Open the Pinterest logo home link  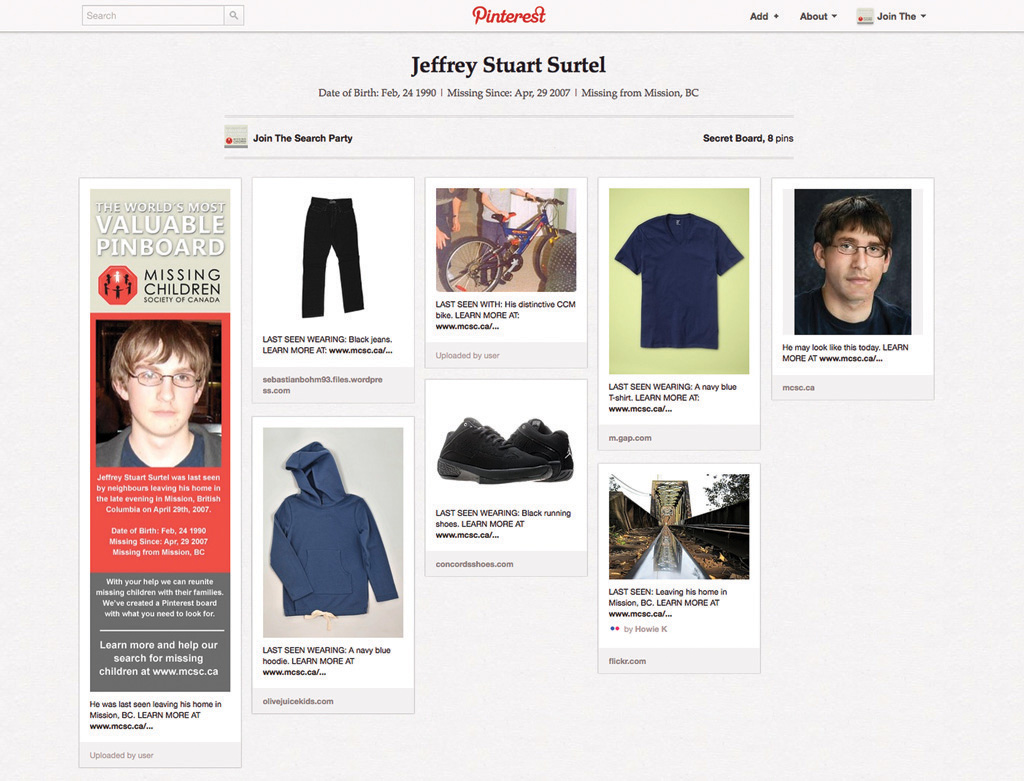coord(509,16)
